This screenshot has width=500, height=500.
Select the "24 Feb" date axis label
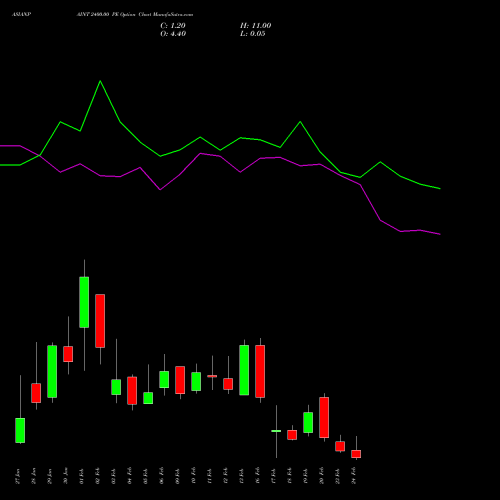[354, 476]
